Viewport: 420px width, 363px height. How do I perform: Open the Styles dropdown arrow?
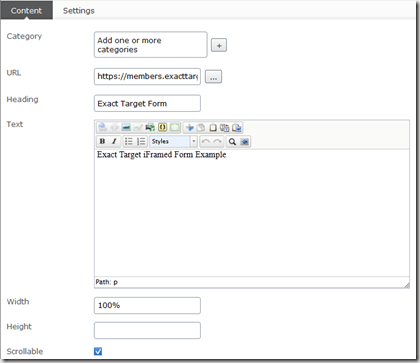pos(194,141)
